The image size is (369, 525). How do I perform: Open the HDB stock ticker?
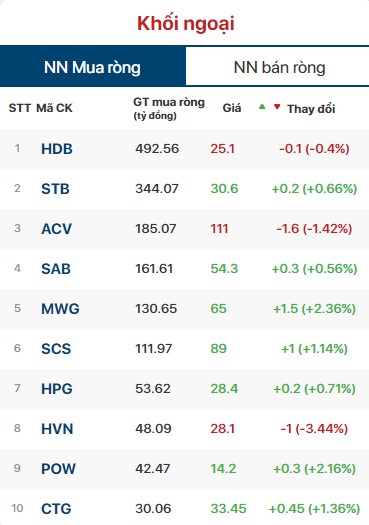pyautogui.click(x=57, y=149)
